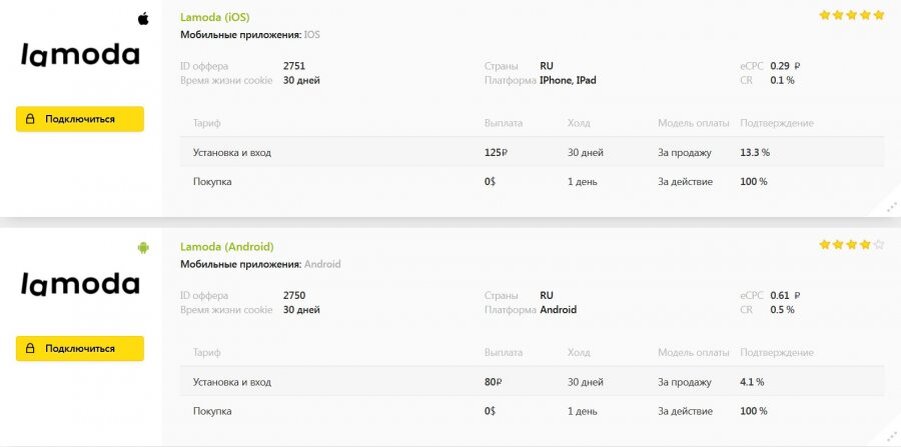Click the Android category link under Мобильные приложения
The image size is (901, 447).
322,265
